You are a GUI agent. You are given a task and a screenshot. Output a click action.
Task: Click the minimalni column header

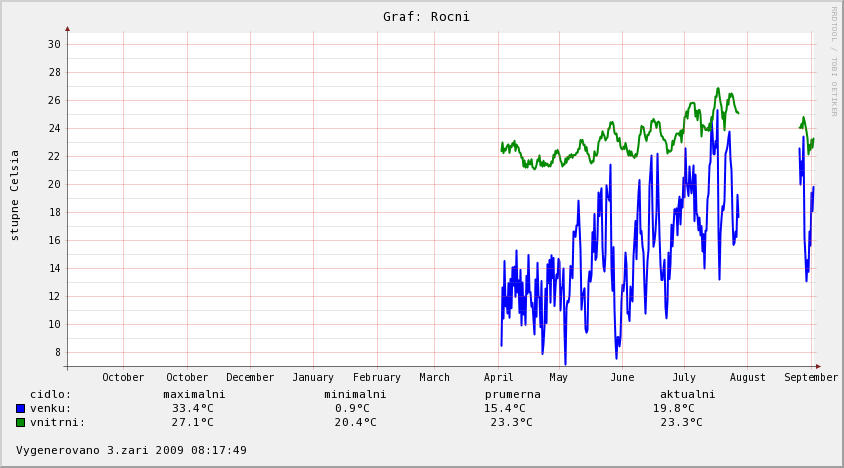click(355, 395)
